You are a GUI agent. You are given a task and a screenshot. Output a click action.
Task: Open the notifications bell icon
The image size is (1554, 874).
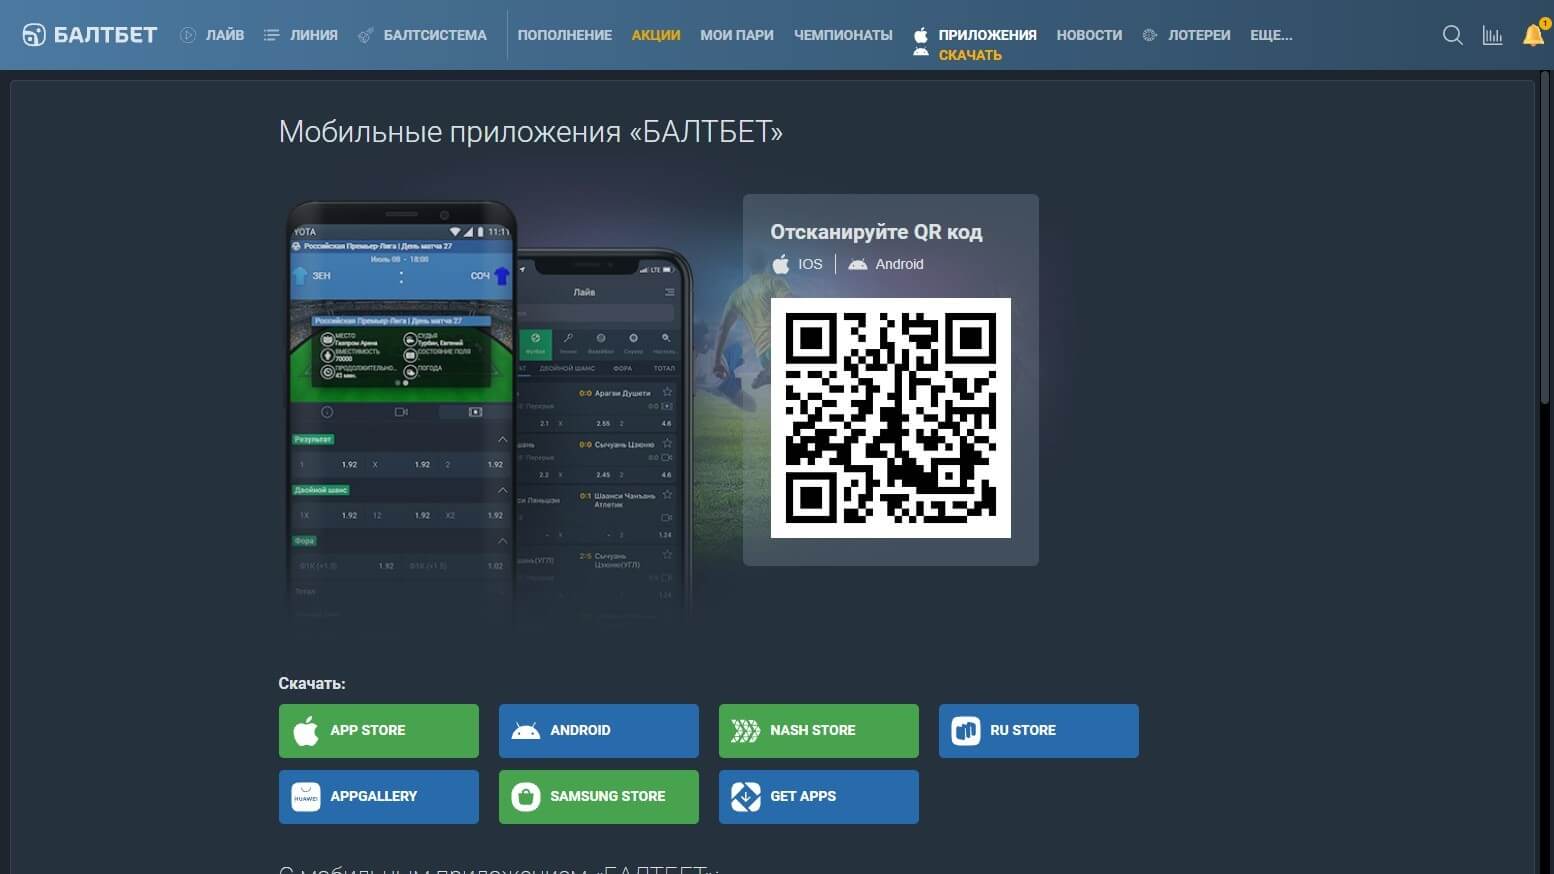pyautogui.click(x=1534, y=35)
